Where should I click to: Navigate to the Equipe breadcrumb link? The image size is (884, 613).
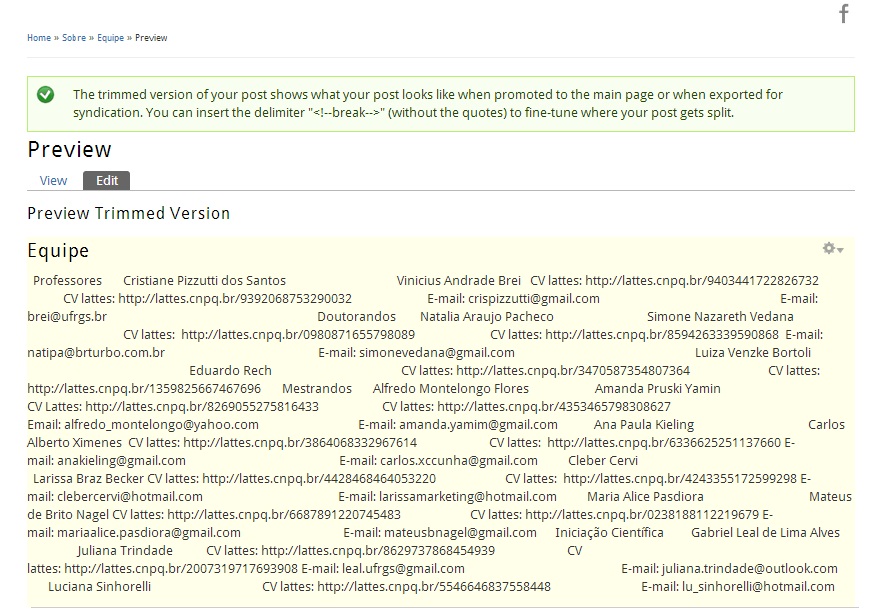[x=110, y=38]
